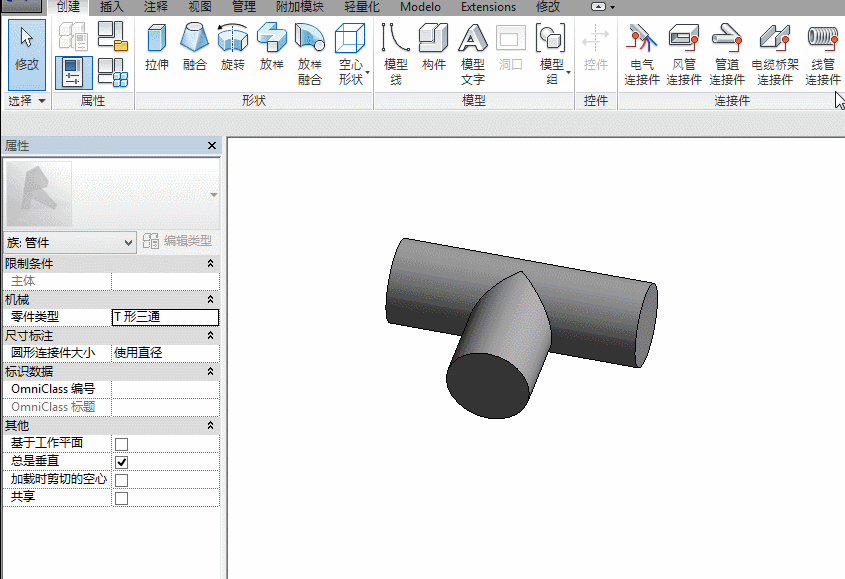Viewport: 845px width, 579px height.
Task: Open the family types grid icon
Action: pos(113,73)
